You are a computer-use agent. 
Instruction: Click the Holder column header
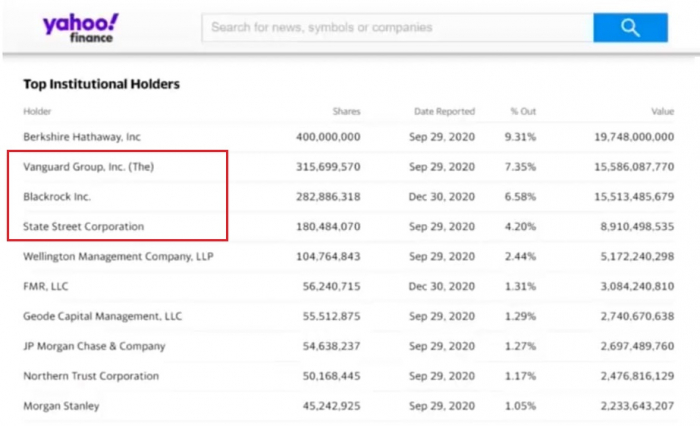pos(37,111)
